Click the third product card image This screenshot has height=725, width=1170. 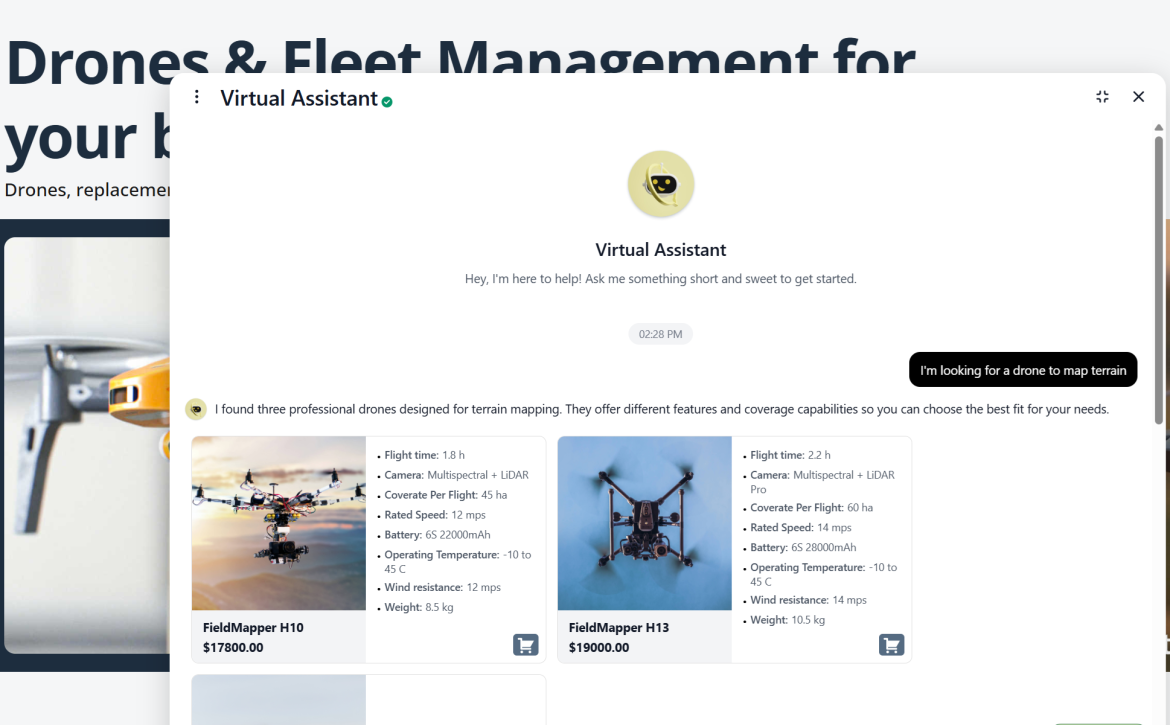point(279,700)
